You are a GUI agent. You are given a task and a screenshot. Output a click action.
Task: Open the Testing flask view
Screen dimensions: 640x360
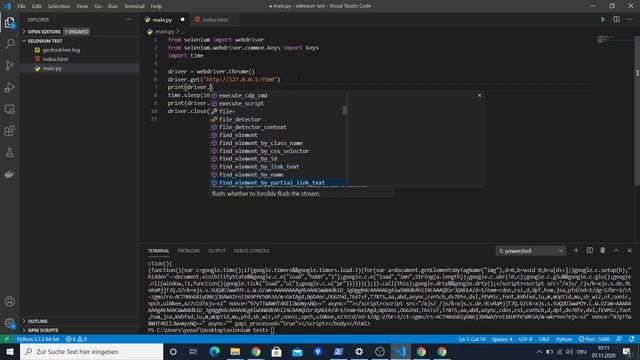9,153
